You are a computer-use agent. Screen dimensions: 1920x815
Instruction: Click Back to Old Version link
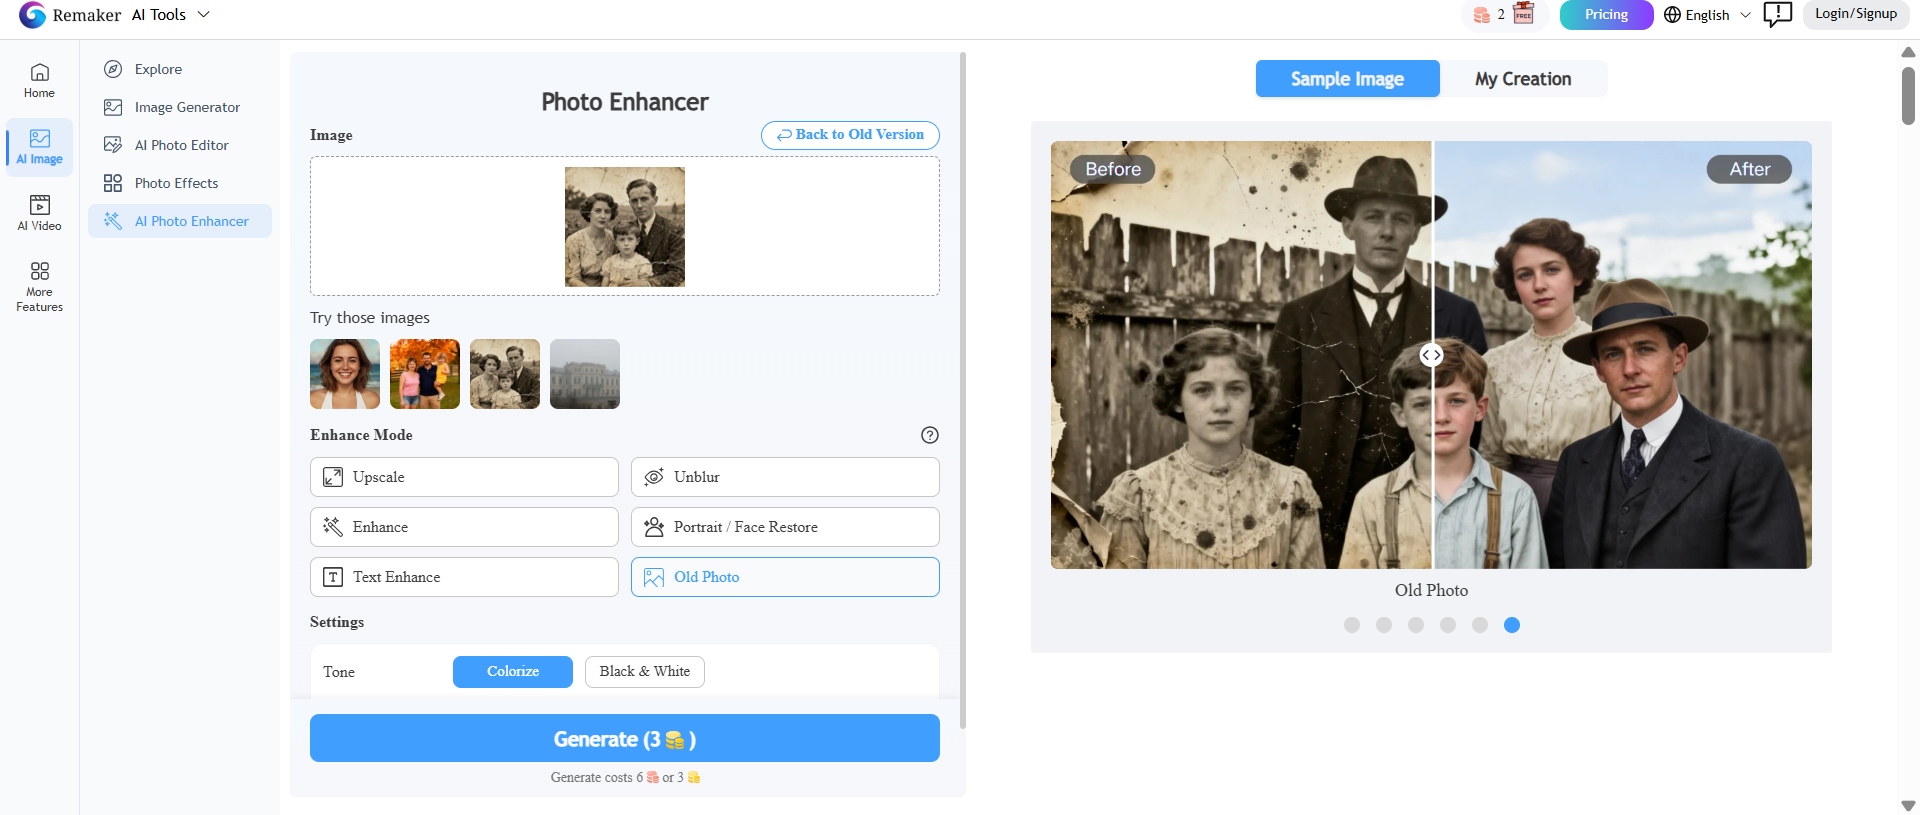point(850,135)
